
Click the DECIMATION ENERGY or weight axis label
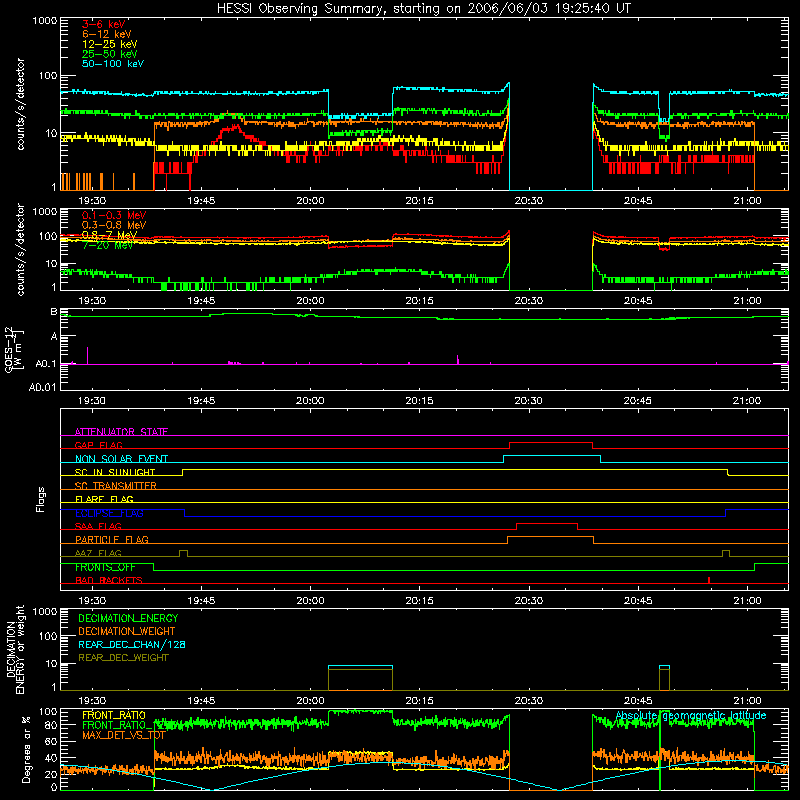click(x=15, y=650)
